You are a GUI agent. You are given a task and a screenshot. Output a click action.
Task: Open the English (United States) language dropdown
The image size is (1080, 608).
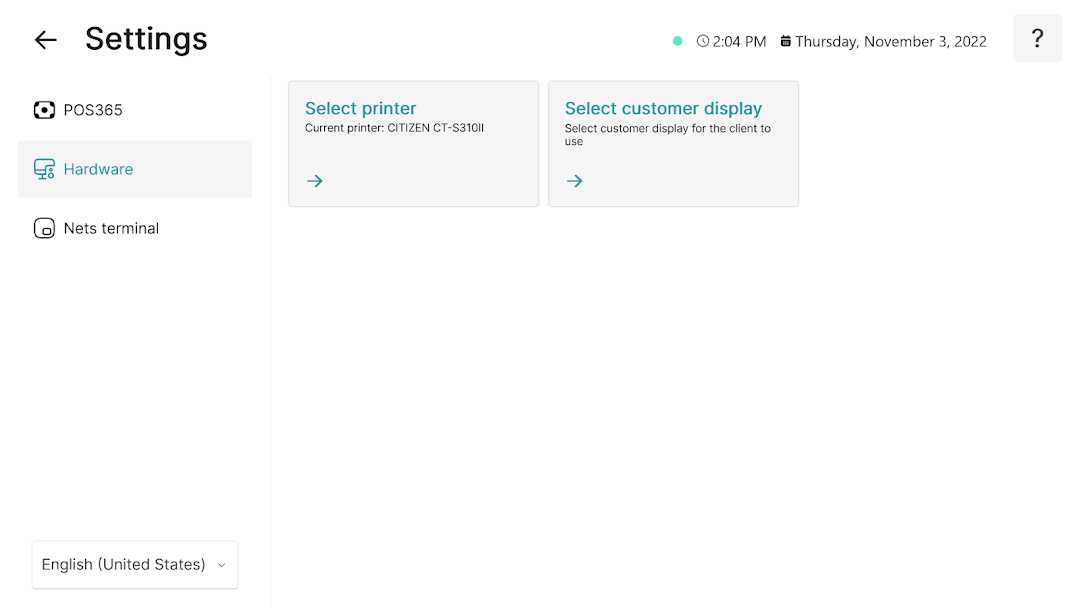[135, 565]
